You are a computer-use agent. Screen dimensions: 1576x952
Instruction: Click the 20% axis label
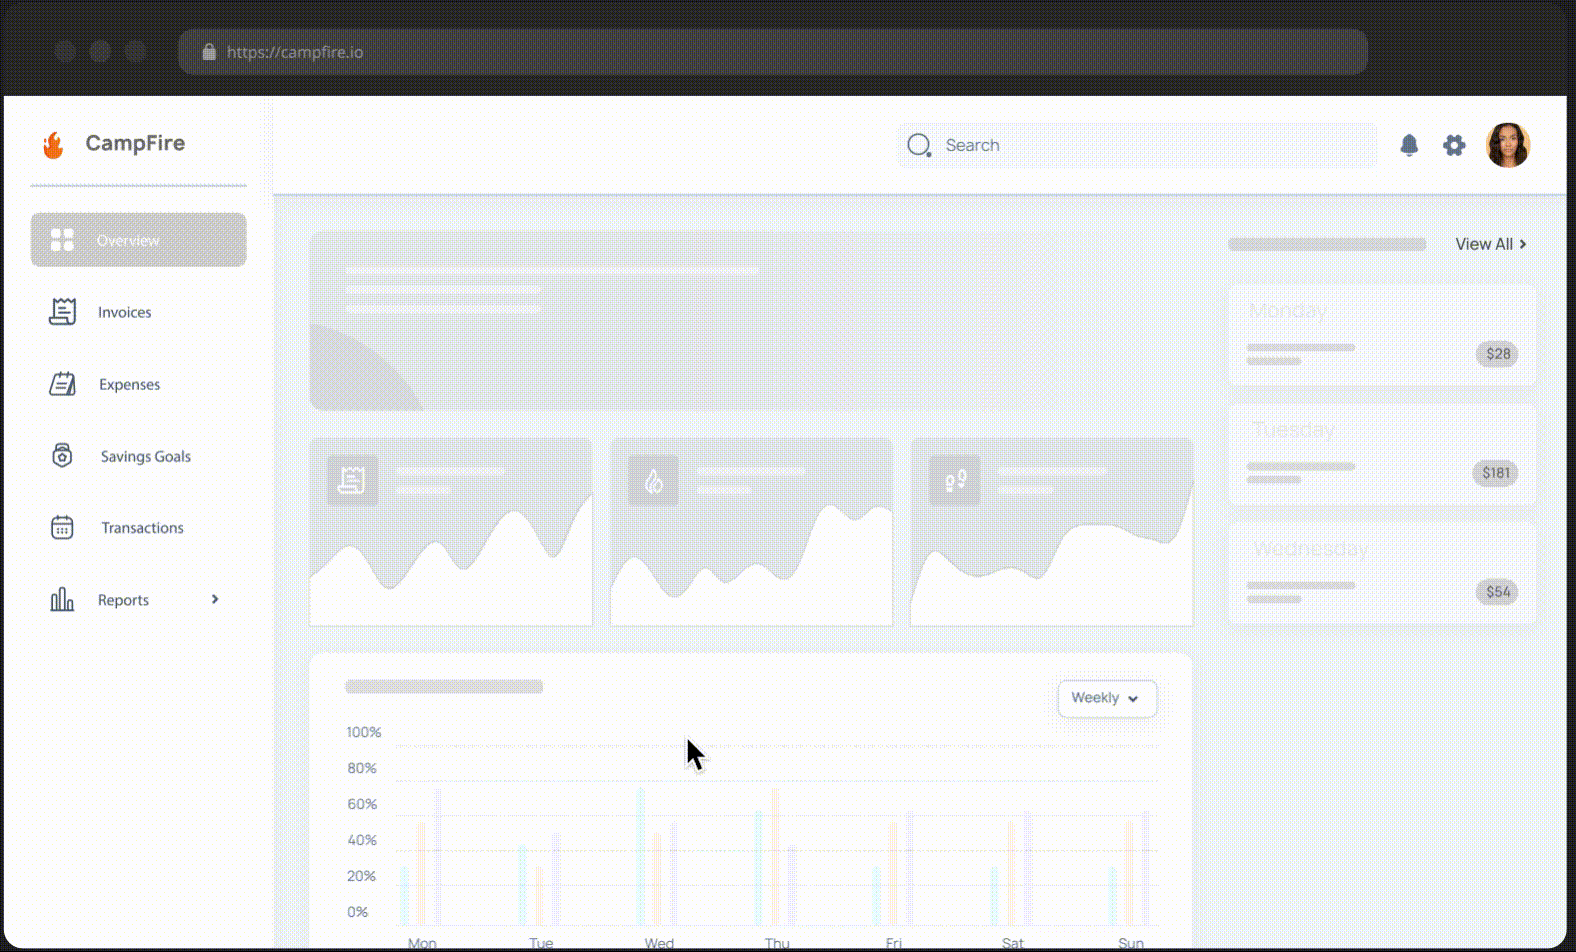point(362,876)
